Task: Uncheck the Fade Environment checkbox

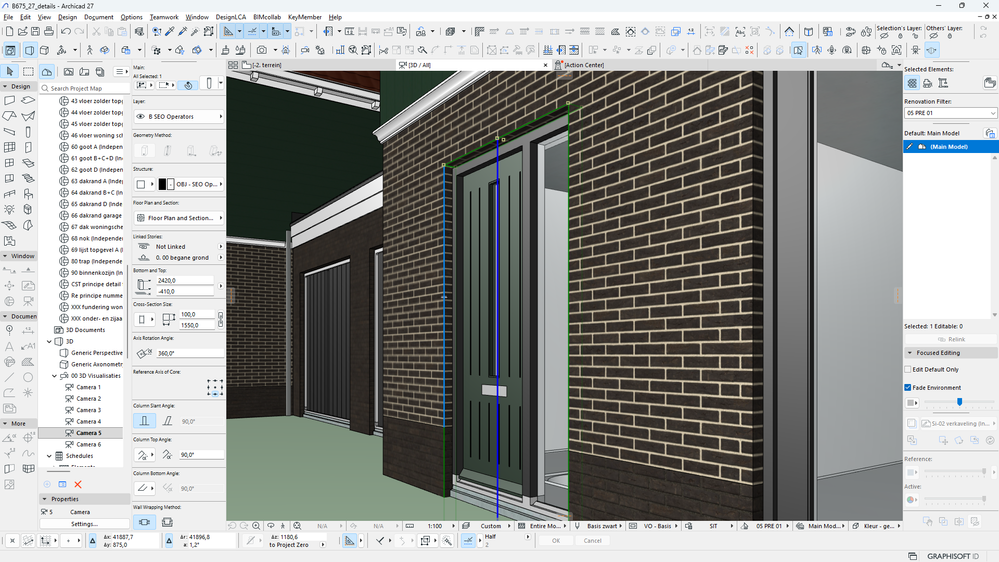Action: click(908, 387)
